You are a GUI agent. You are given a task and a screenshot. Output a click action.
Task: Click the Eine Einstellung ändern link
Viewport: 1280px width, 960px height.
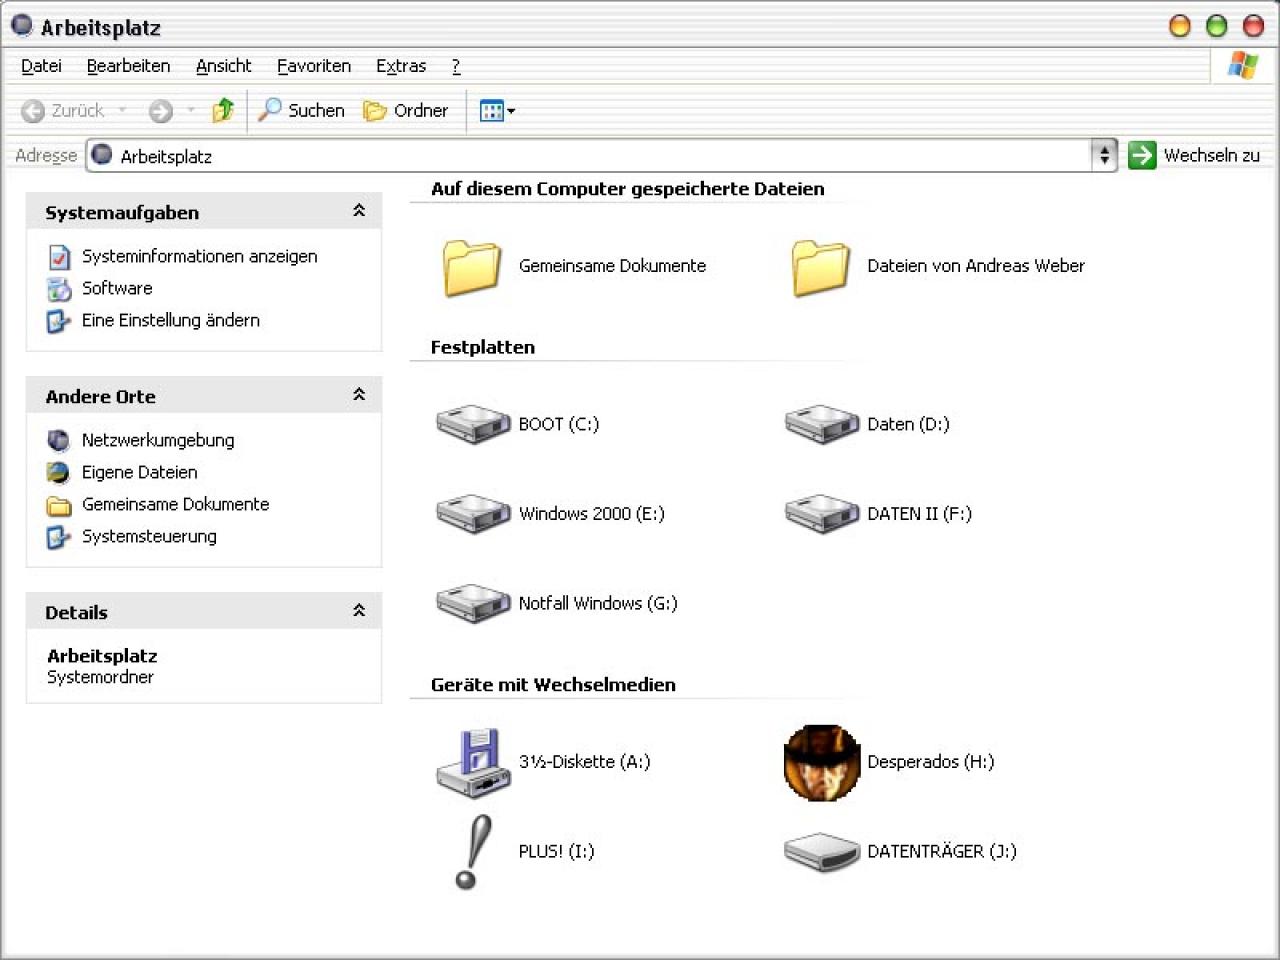click(171, 320)
